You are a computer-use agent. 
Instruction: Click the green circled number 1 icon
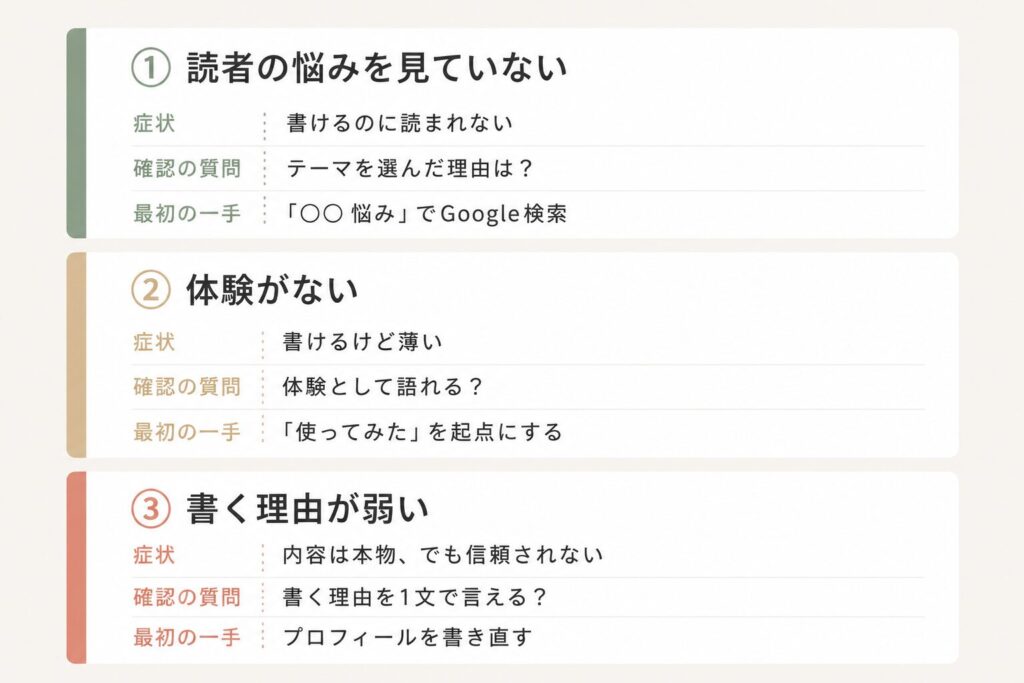151,67
